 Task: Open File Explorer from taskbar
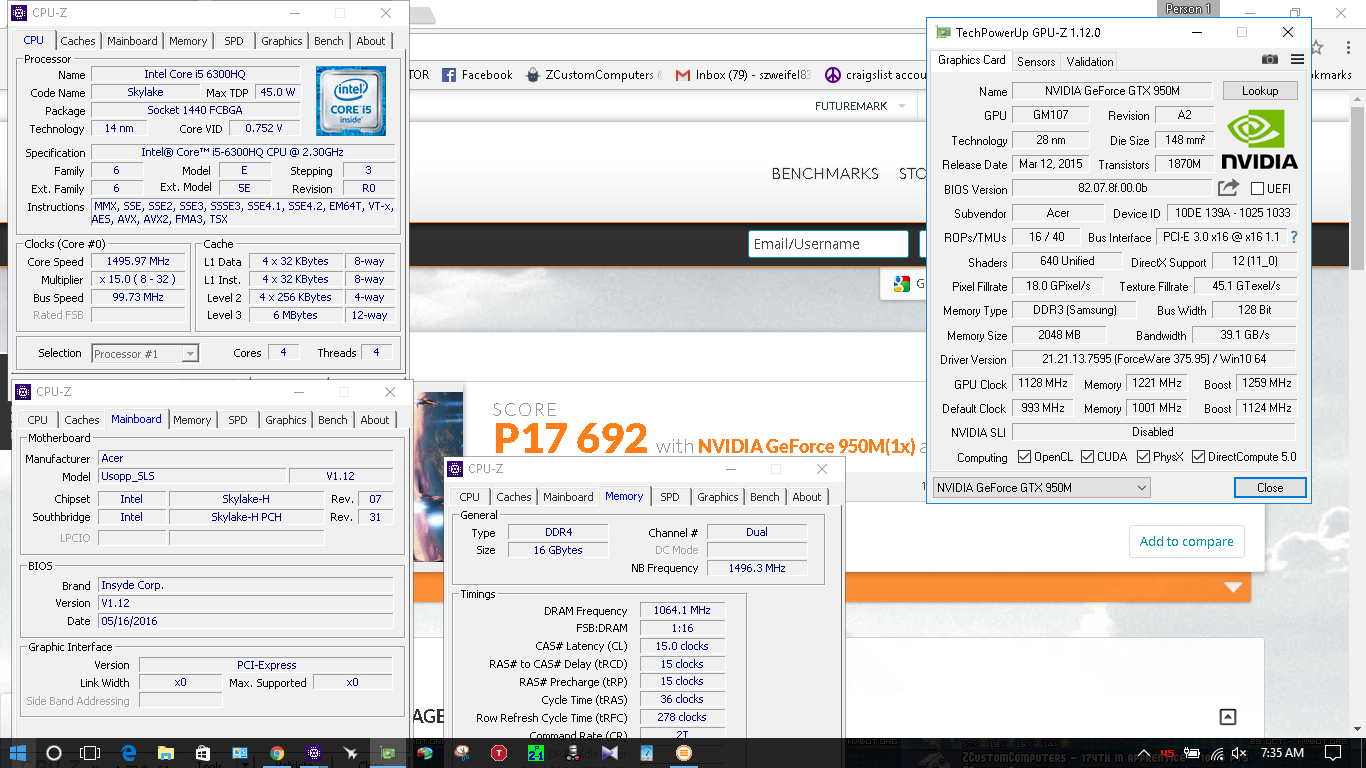click(166, 753)
